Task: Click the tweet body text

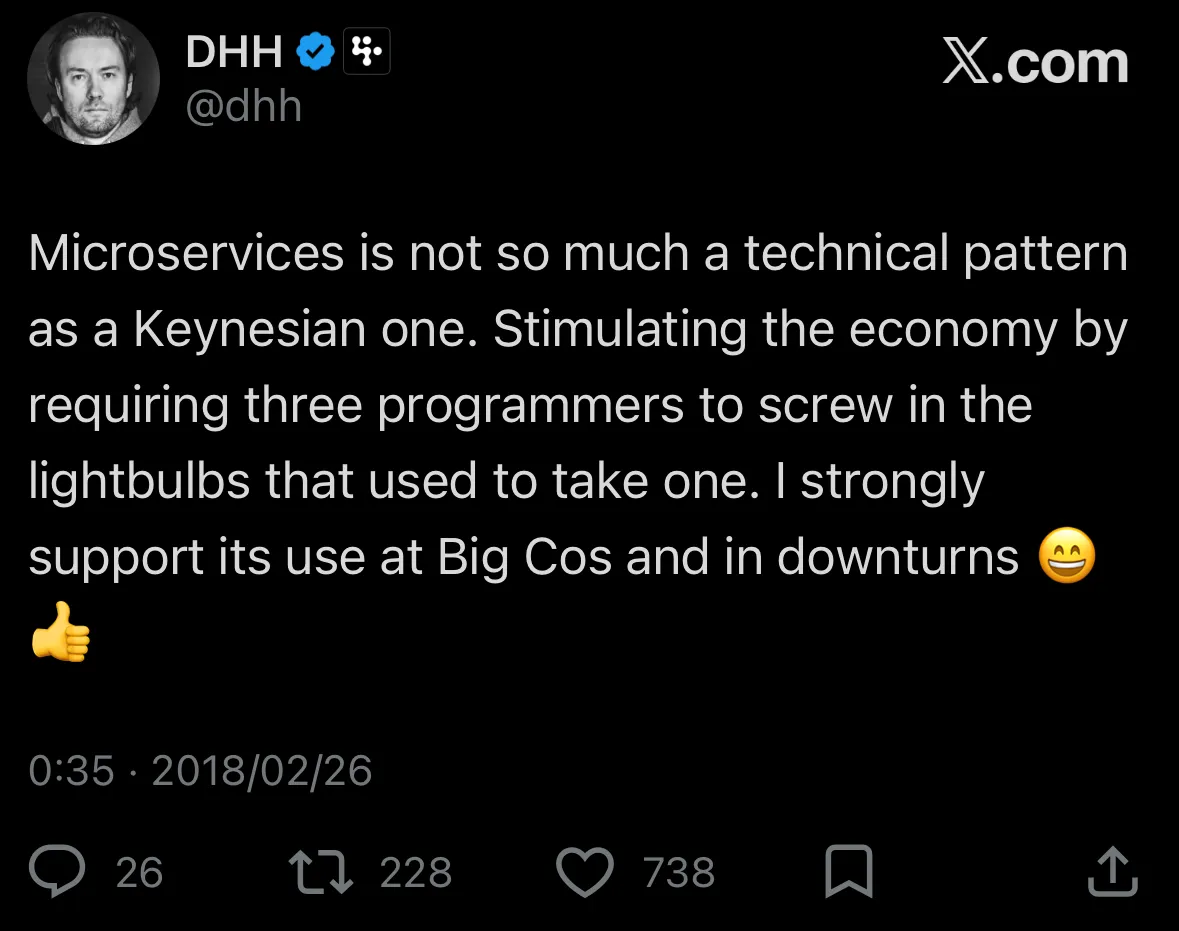Action: click(x=579, y=405)
